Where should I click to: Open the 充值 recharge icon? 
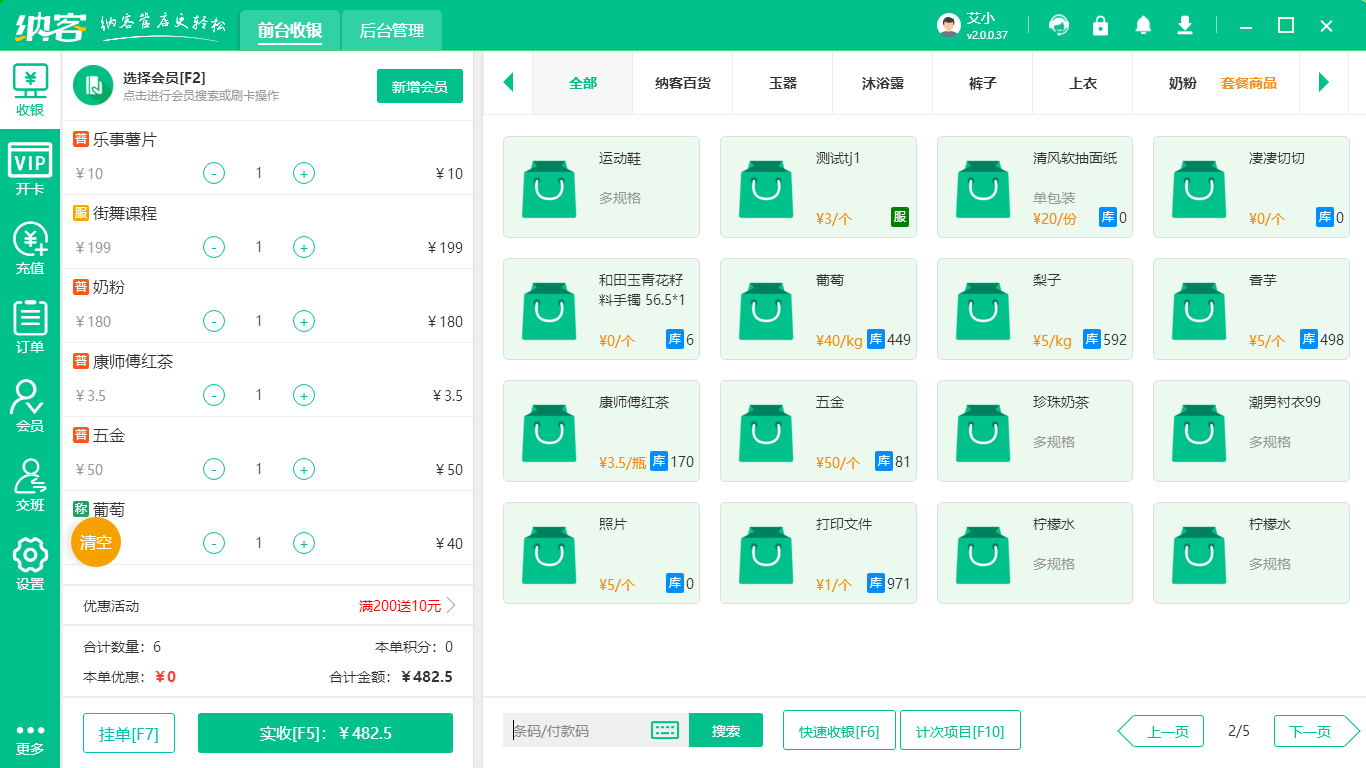(x=30, y=249)
